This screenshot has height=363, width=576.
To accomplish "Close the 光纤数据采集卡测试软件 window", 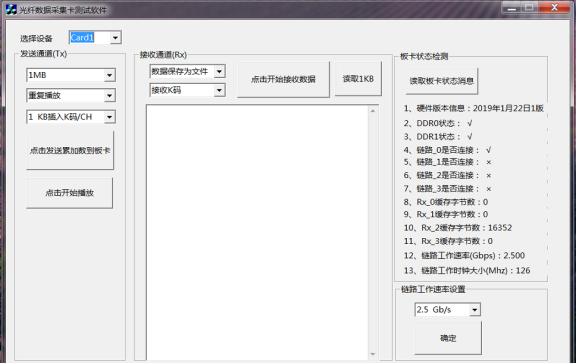I will 554,7.
